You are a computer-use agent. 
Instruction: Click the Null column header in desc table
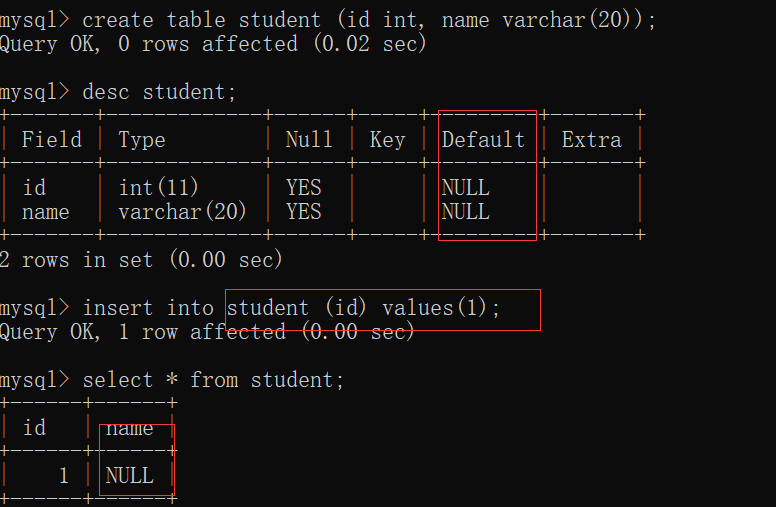(x=309, y=140)
